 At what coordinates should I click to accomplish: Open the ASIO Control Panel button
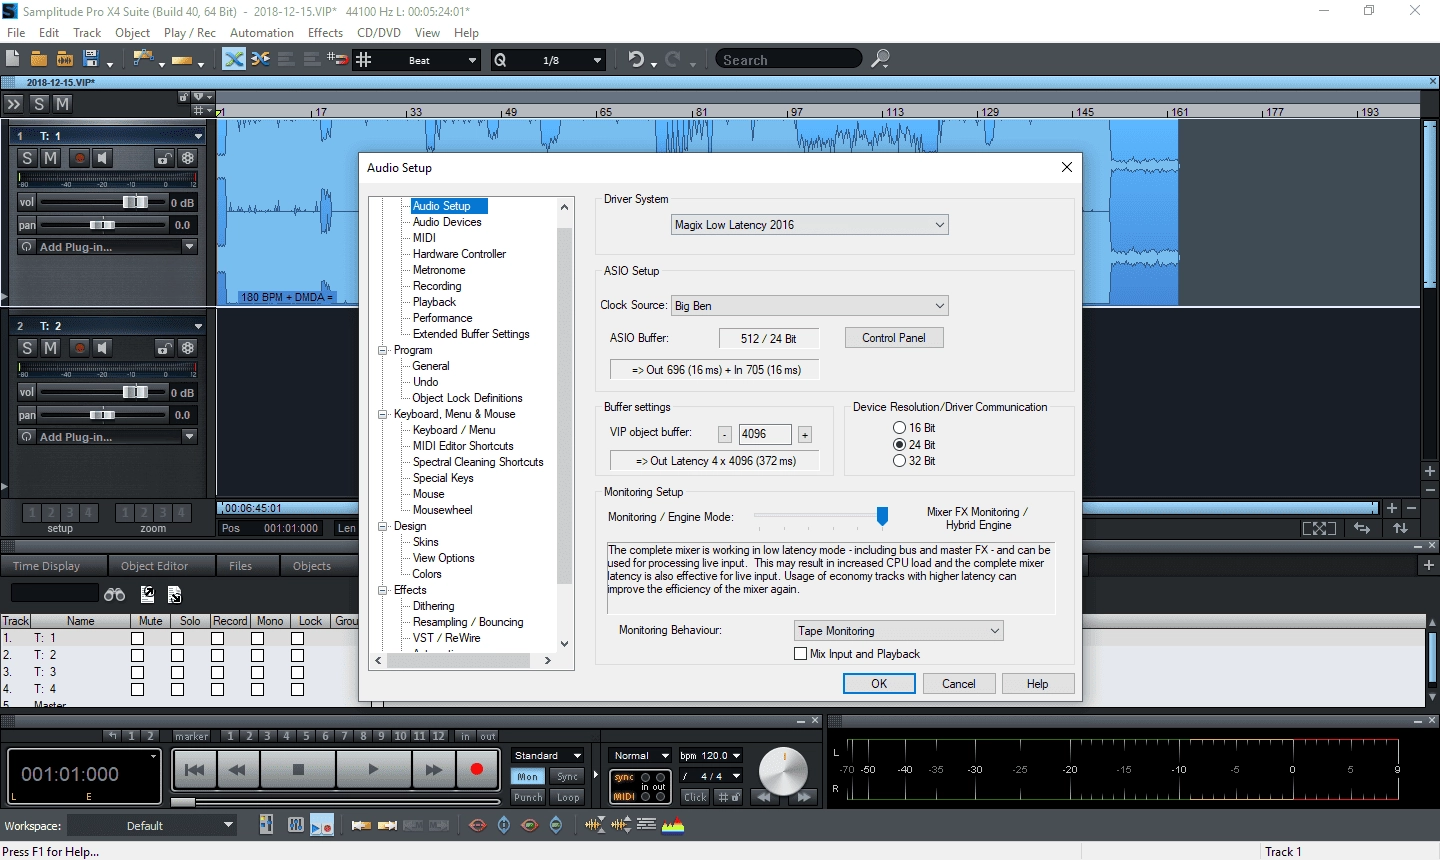point(894,338)
